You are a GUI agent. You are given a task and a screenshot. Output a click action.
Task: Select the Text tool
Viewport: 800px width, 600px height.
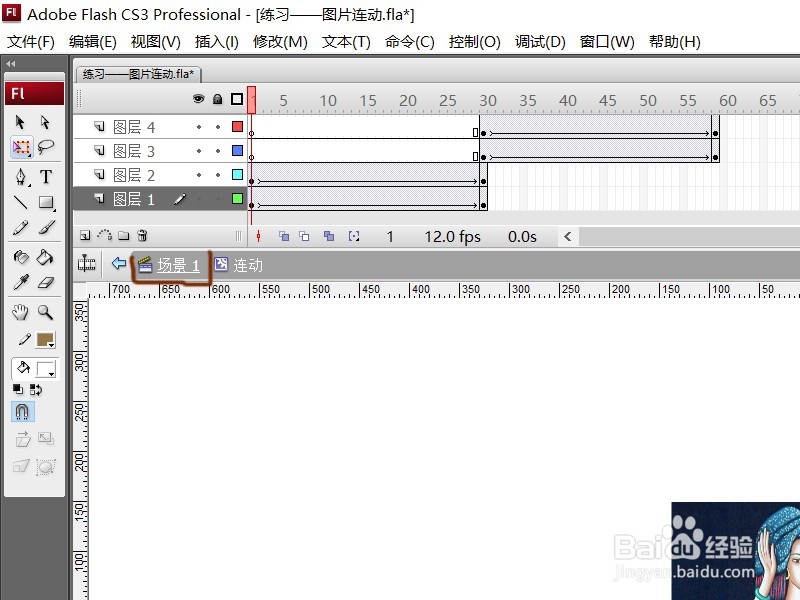(45, 177)
